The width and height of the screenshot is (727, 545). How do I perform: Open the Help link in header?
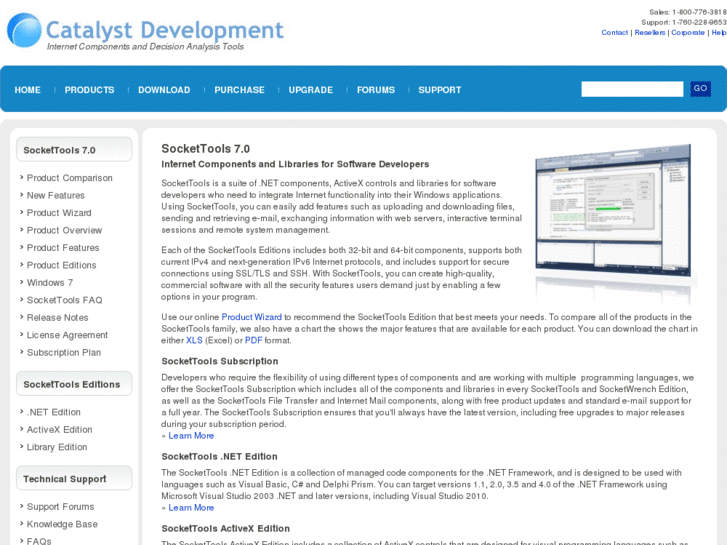(719, 32)
